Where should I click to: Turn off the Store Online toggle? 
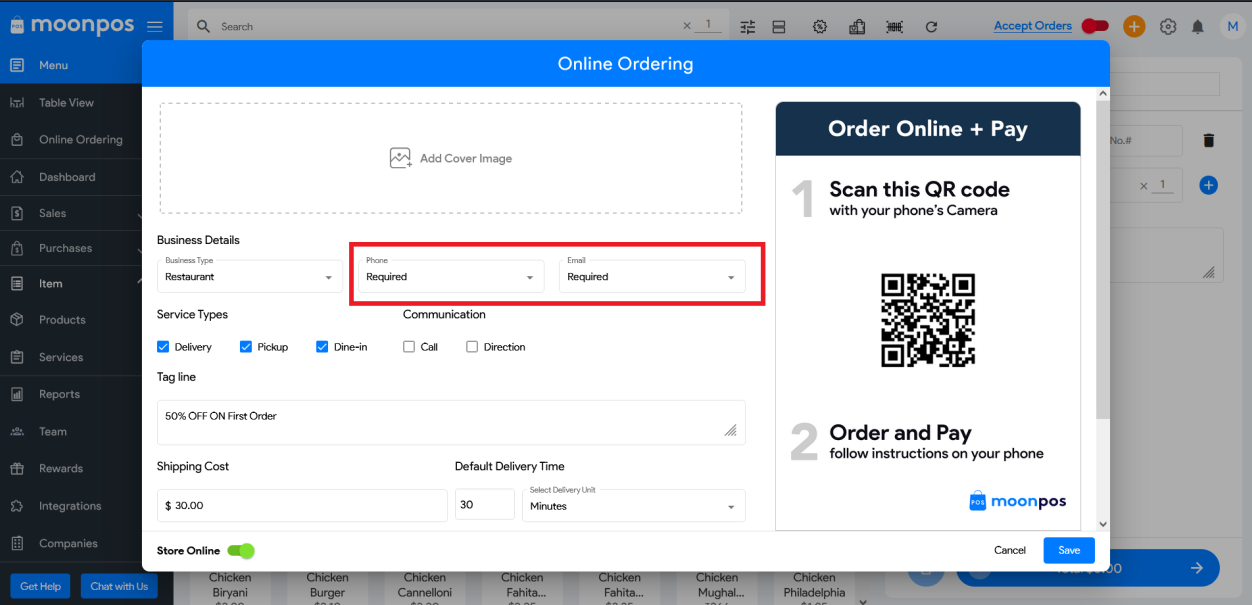(x=241, y=550)
